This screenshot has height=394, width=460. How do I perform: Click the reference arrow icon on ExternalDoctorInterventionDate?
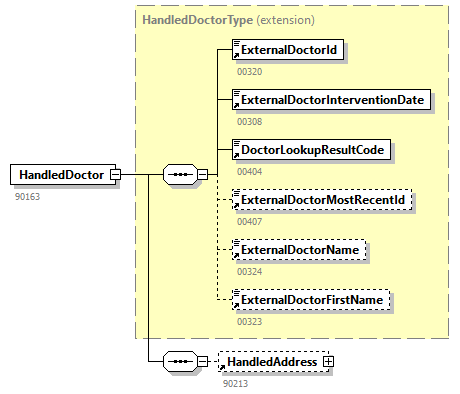[236, 105]
